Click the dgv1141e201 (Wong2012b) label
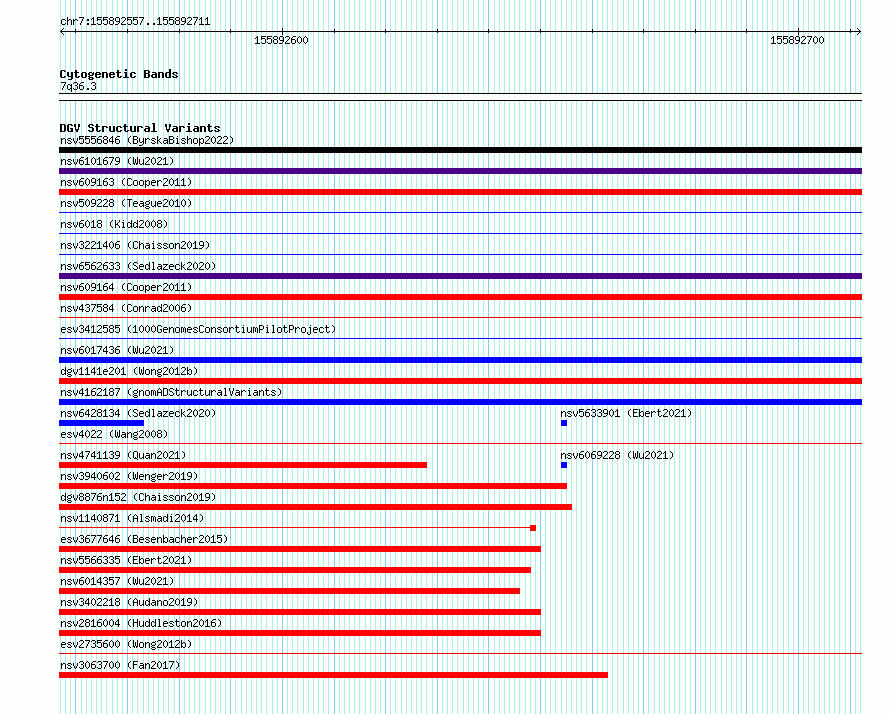890x714 pixels. coord(129,371)
